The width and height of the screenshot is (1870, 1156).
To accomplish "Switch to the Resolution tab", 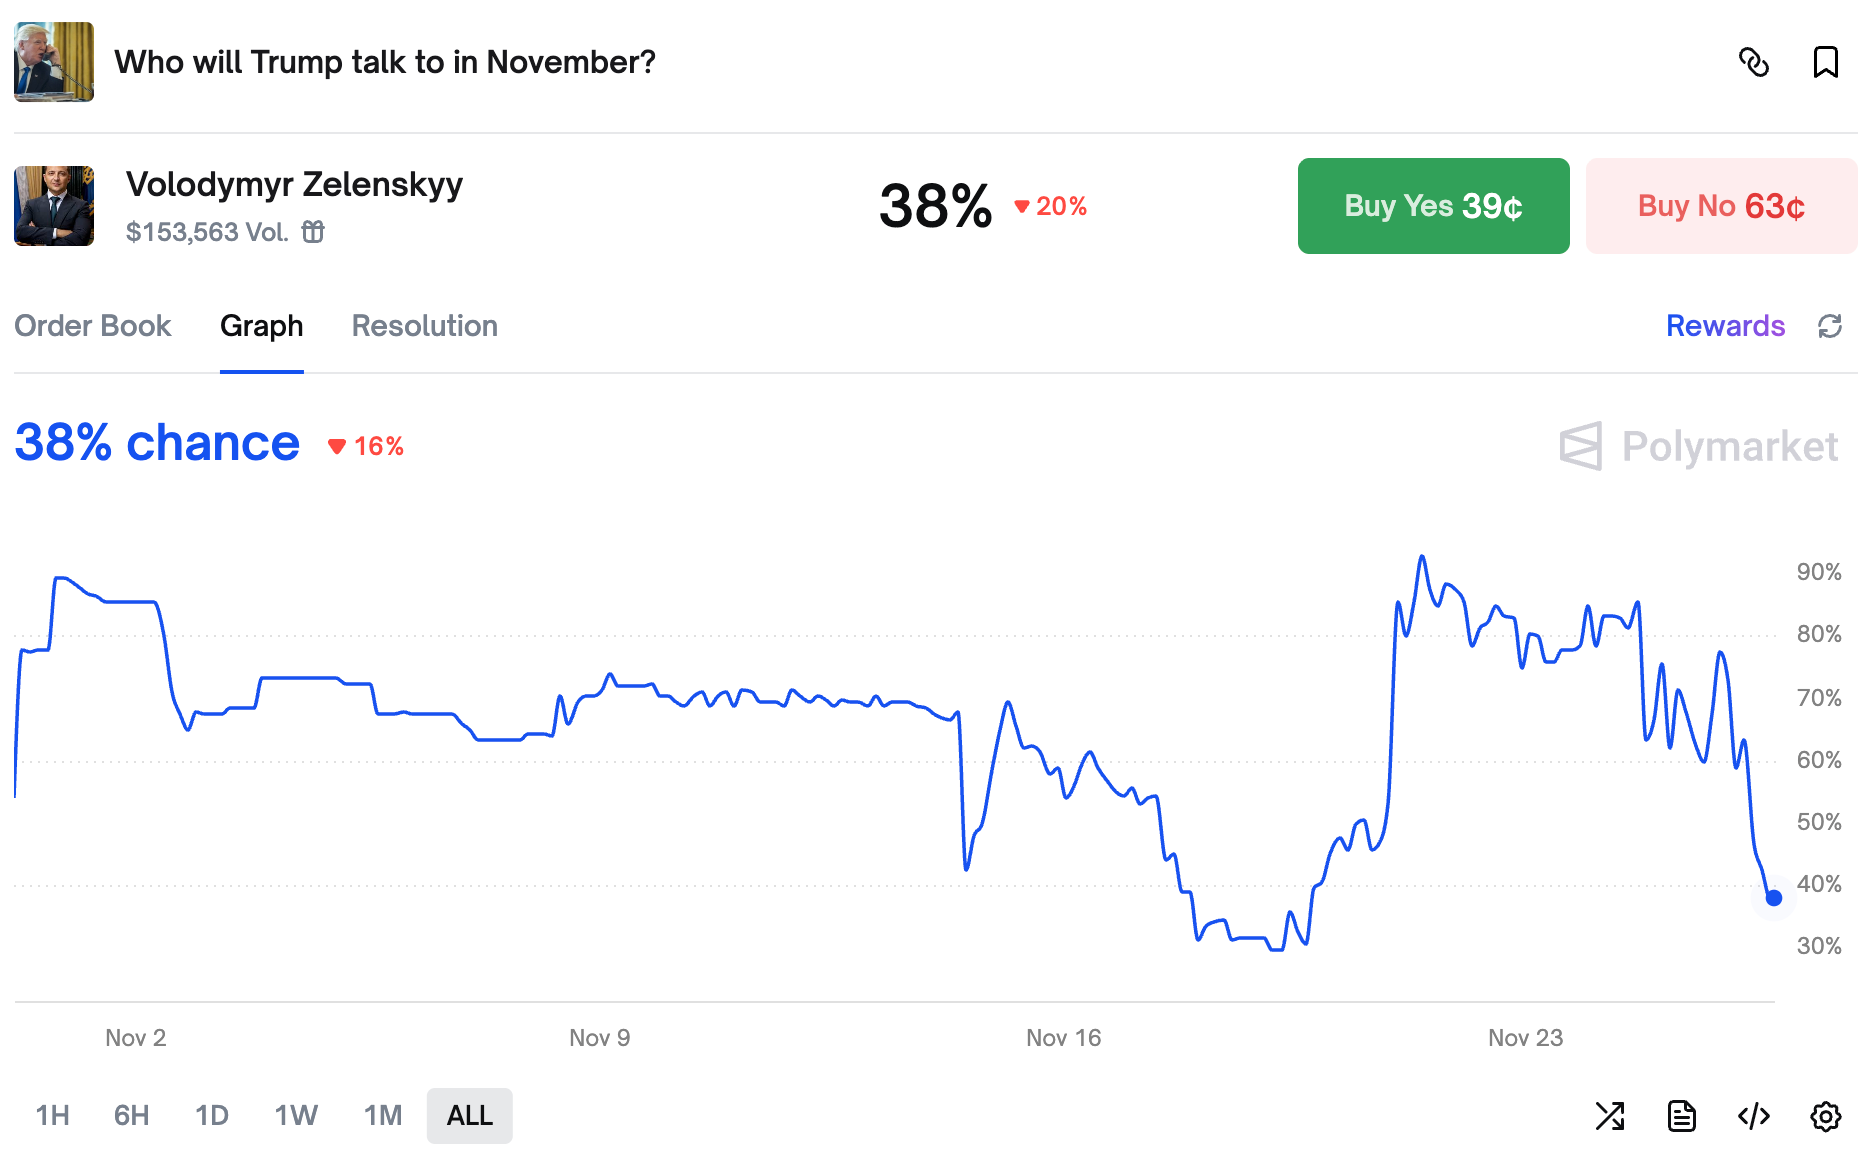I will tap(424, 326).
